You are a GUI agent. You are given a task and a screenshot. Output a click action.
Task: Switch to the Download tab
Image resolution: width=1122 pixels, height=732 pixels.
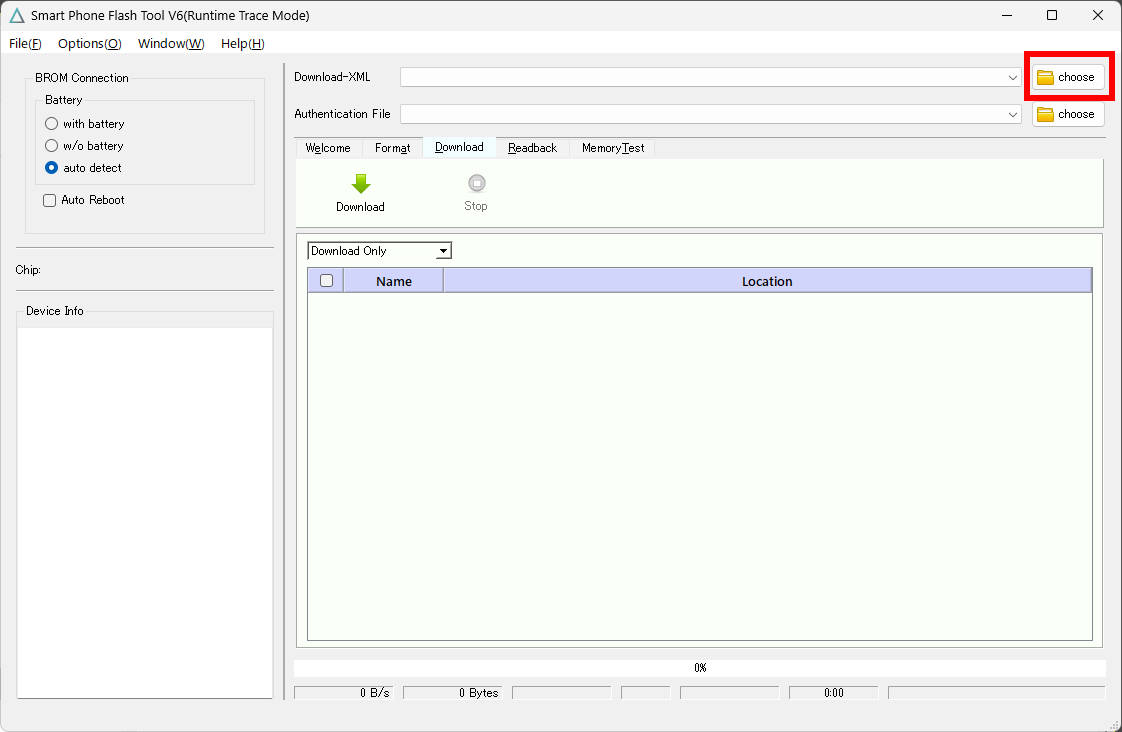(x=459, y=147)
